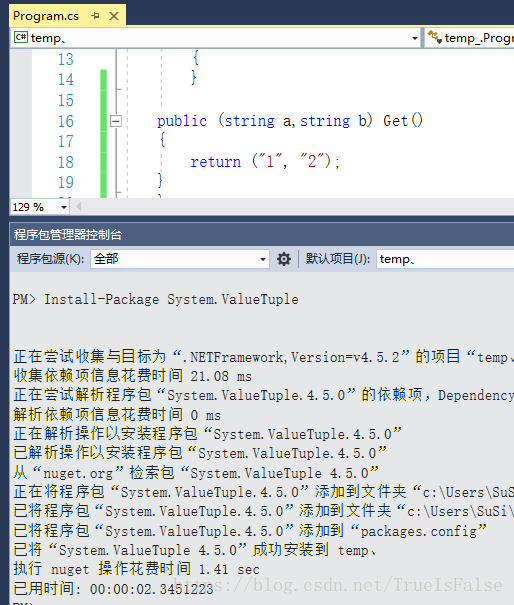Toggle pin on Program.cs tab
This screenshot has width=514, height=605.
click(95, 16)
